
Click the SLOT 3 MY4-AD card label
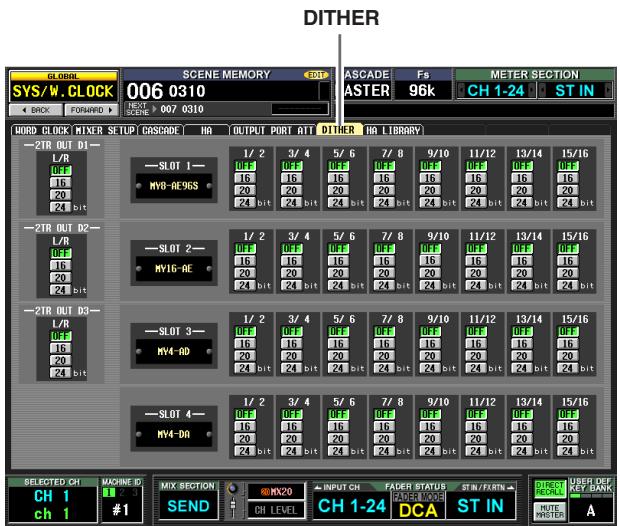(x=174, y=352)
